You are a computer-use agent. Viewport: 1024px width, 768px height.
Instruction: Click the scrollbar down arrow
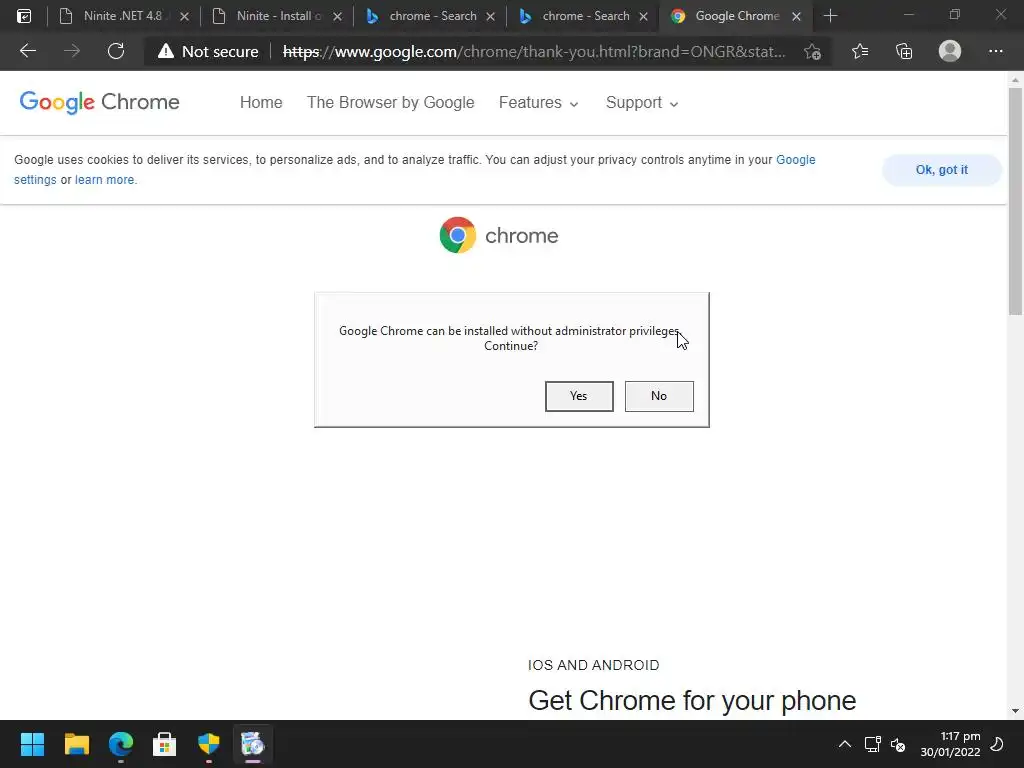point(1015,711)
